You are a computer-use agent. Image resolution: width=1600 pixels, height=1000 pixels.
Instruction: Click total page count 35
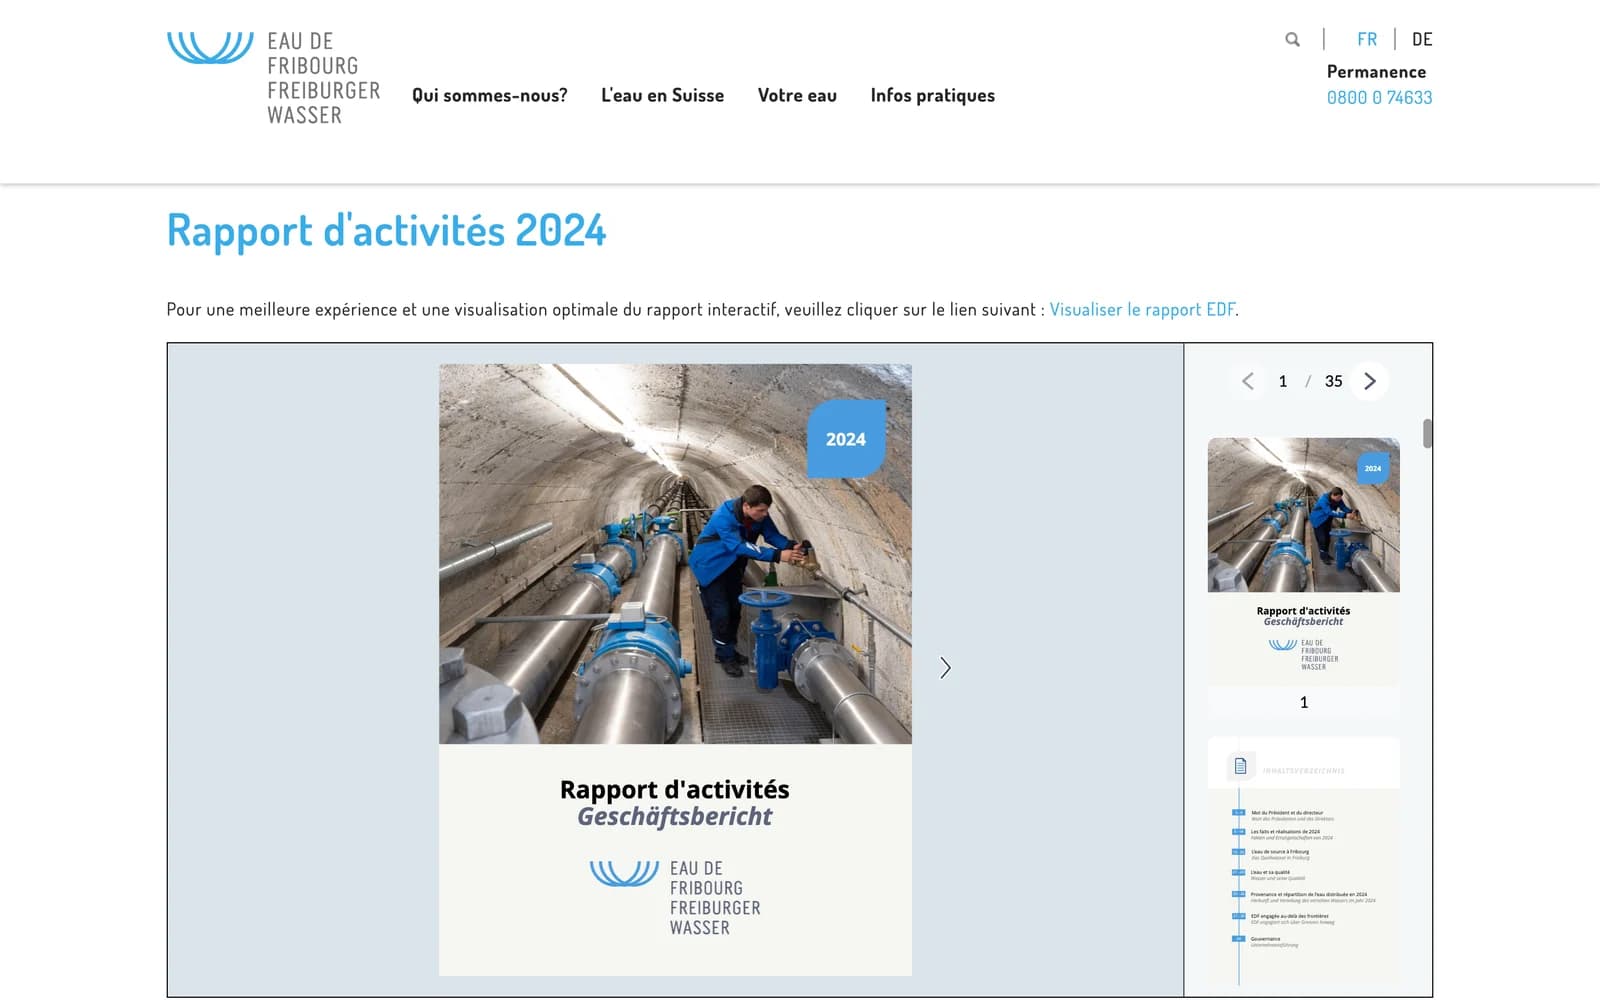[x=1333, y=381]
